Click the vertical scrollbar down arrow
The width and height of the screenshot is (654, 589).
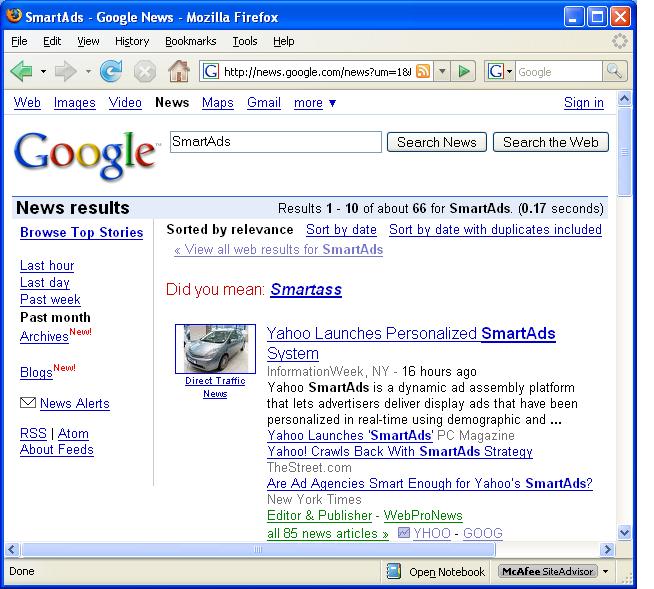624,532
